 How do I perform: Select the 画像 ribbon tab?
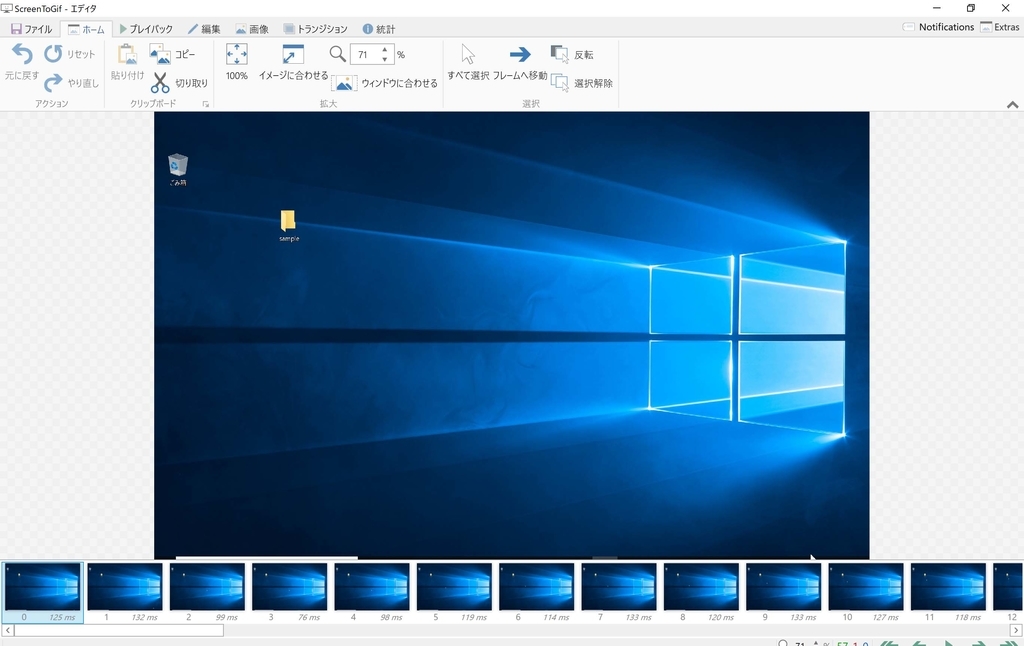tap(252, 29)
